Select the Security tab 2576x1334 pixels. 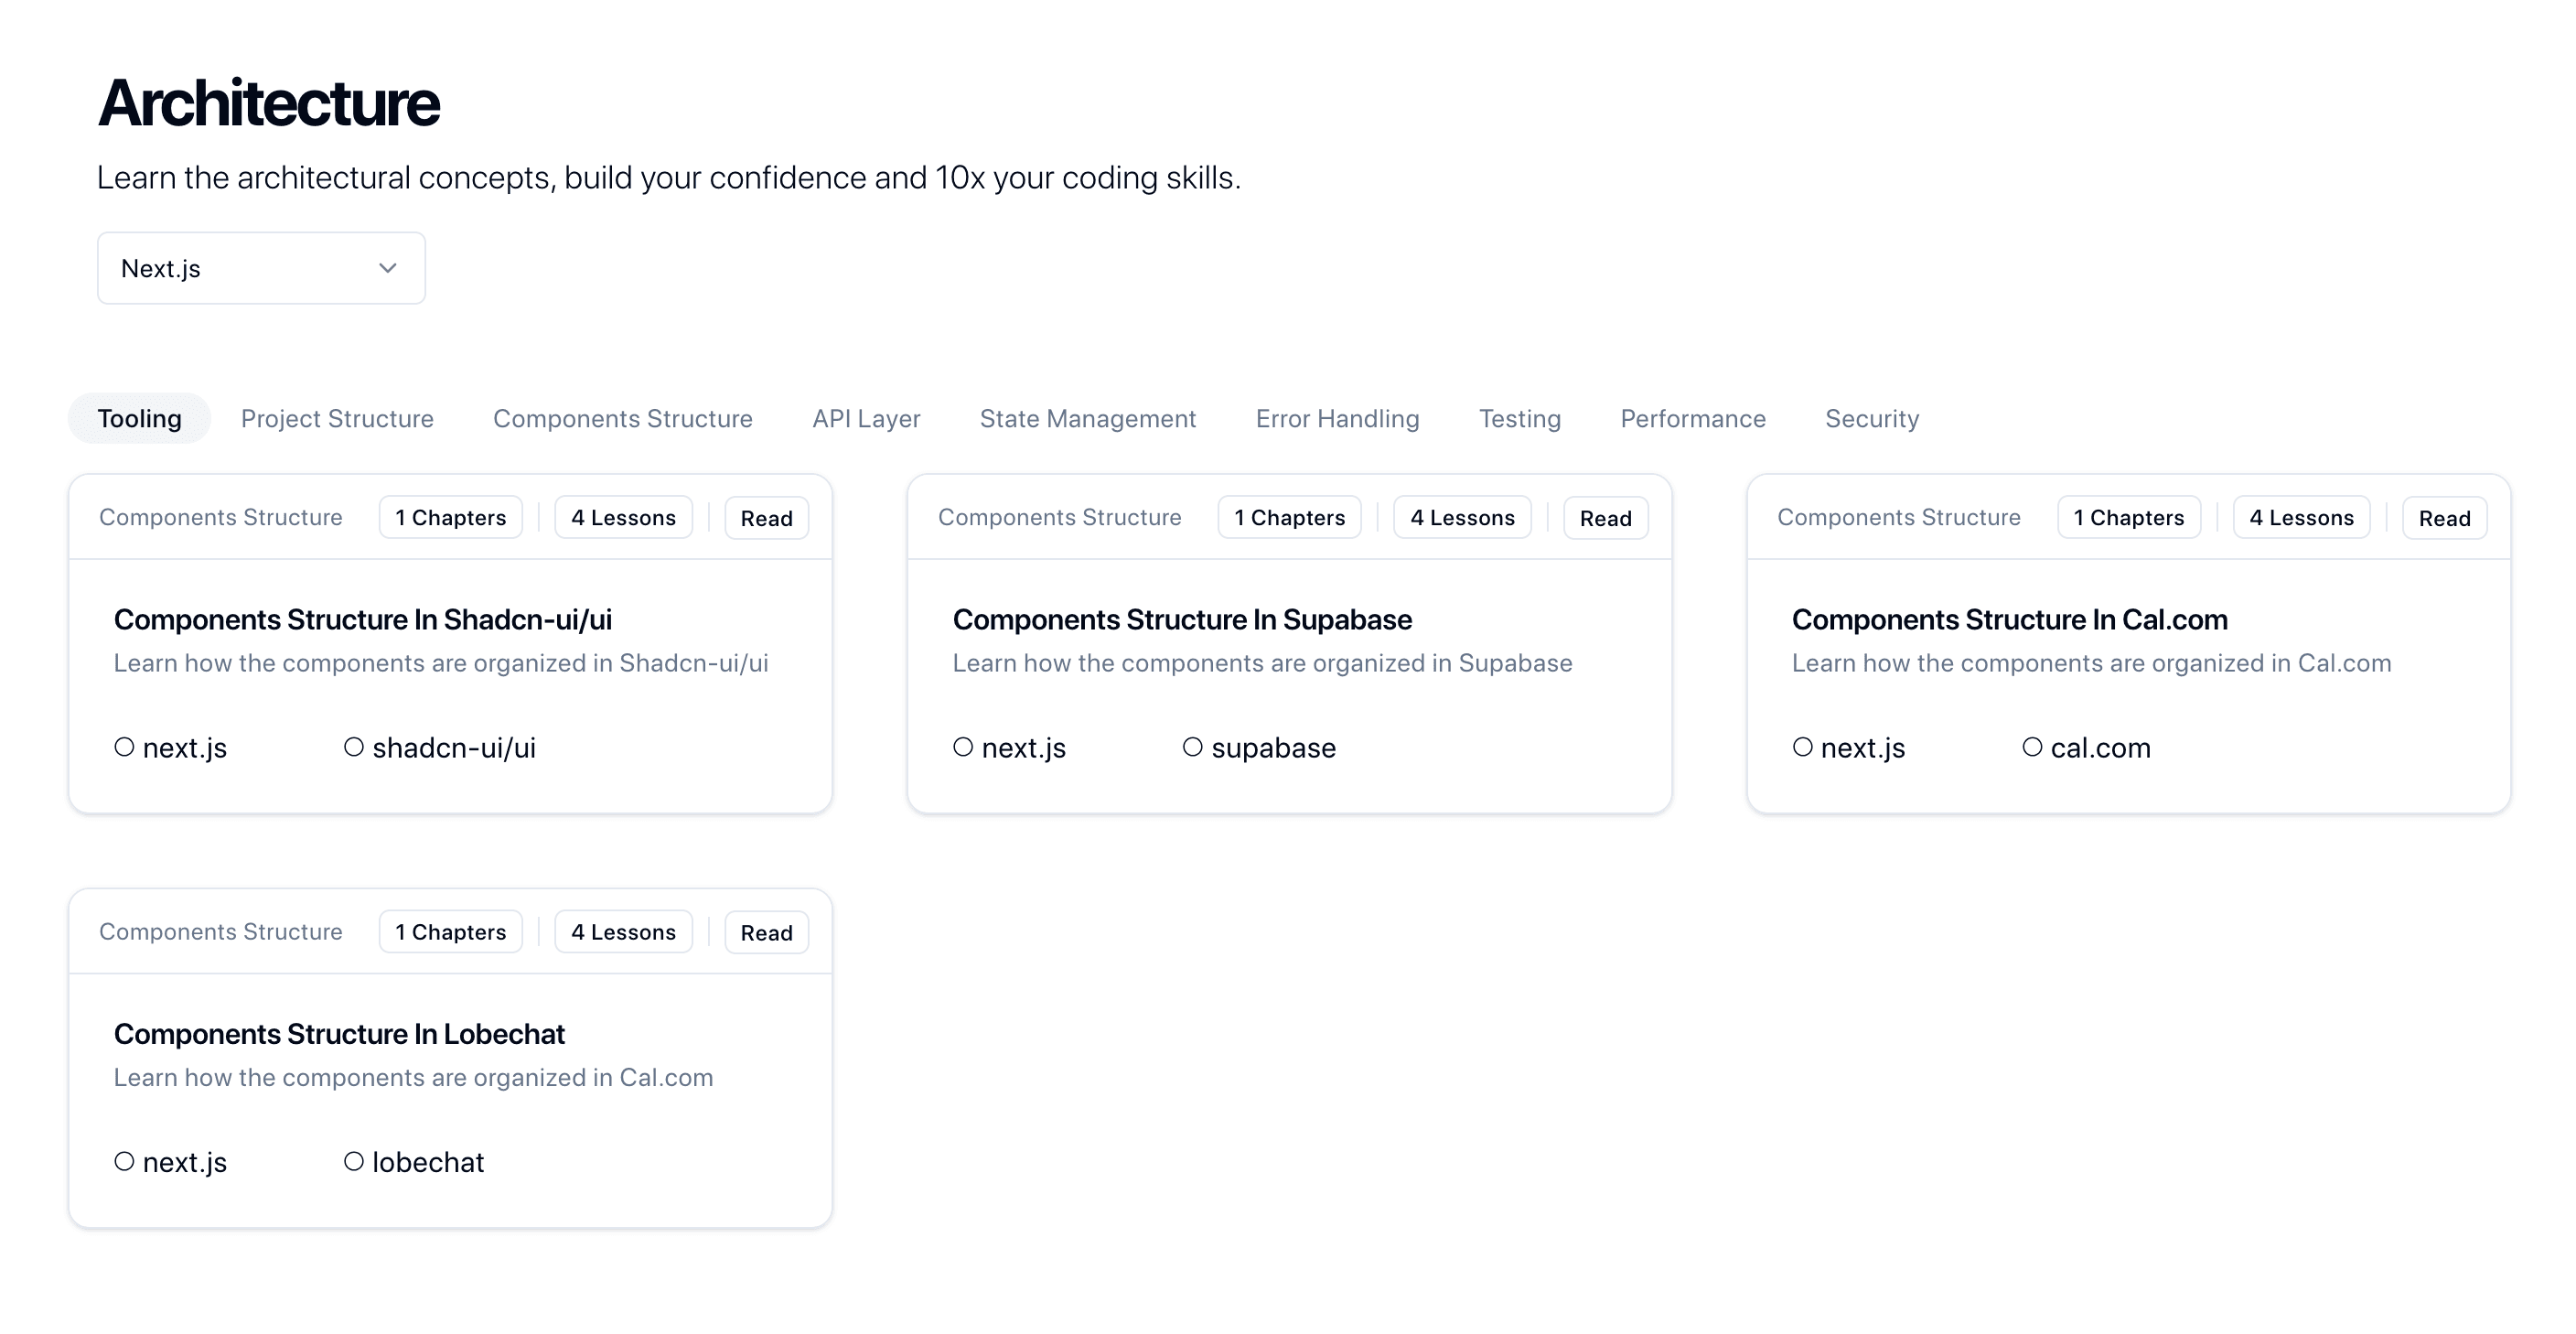click(1871, 417)
